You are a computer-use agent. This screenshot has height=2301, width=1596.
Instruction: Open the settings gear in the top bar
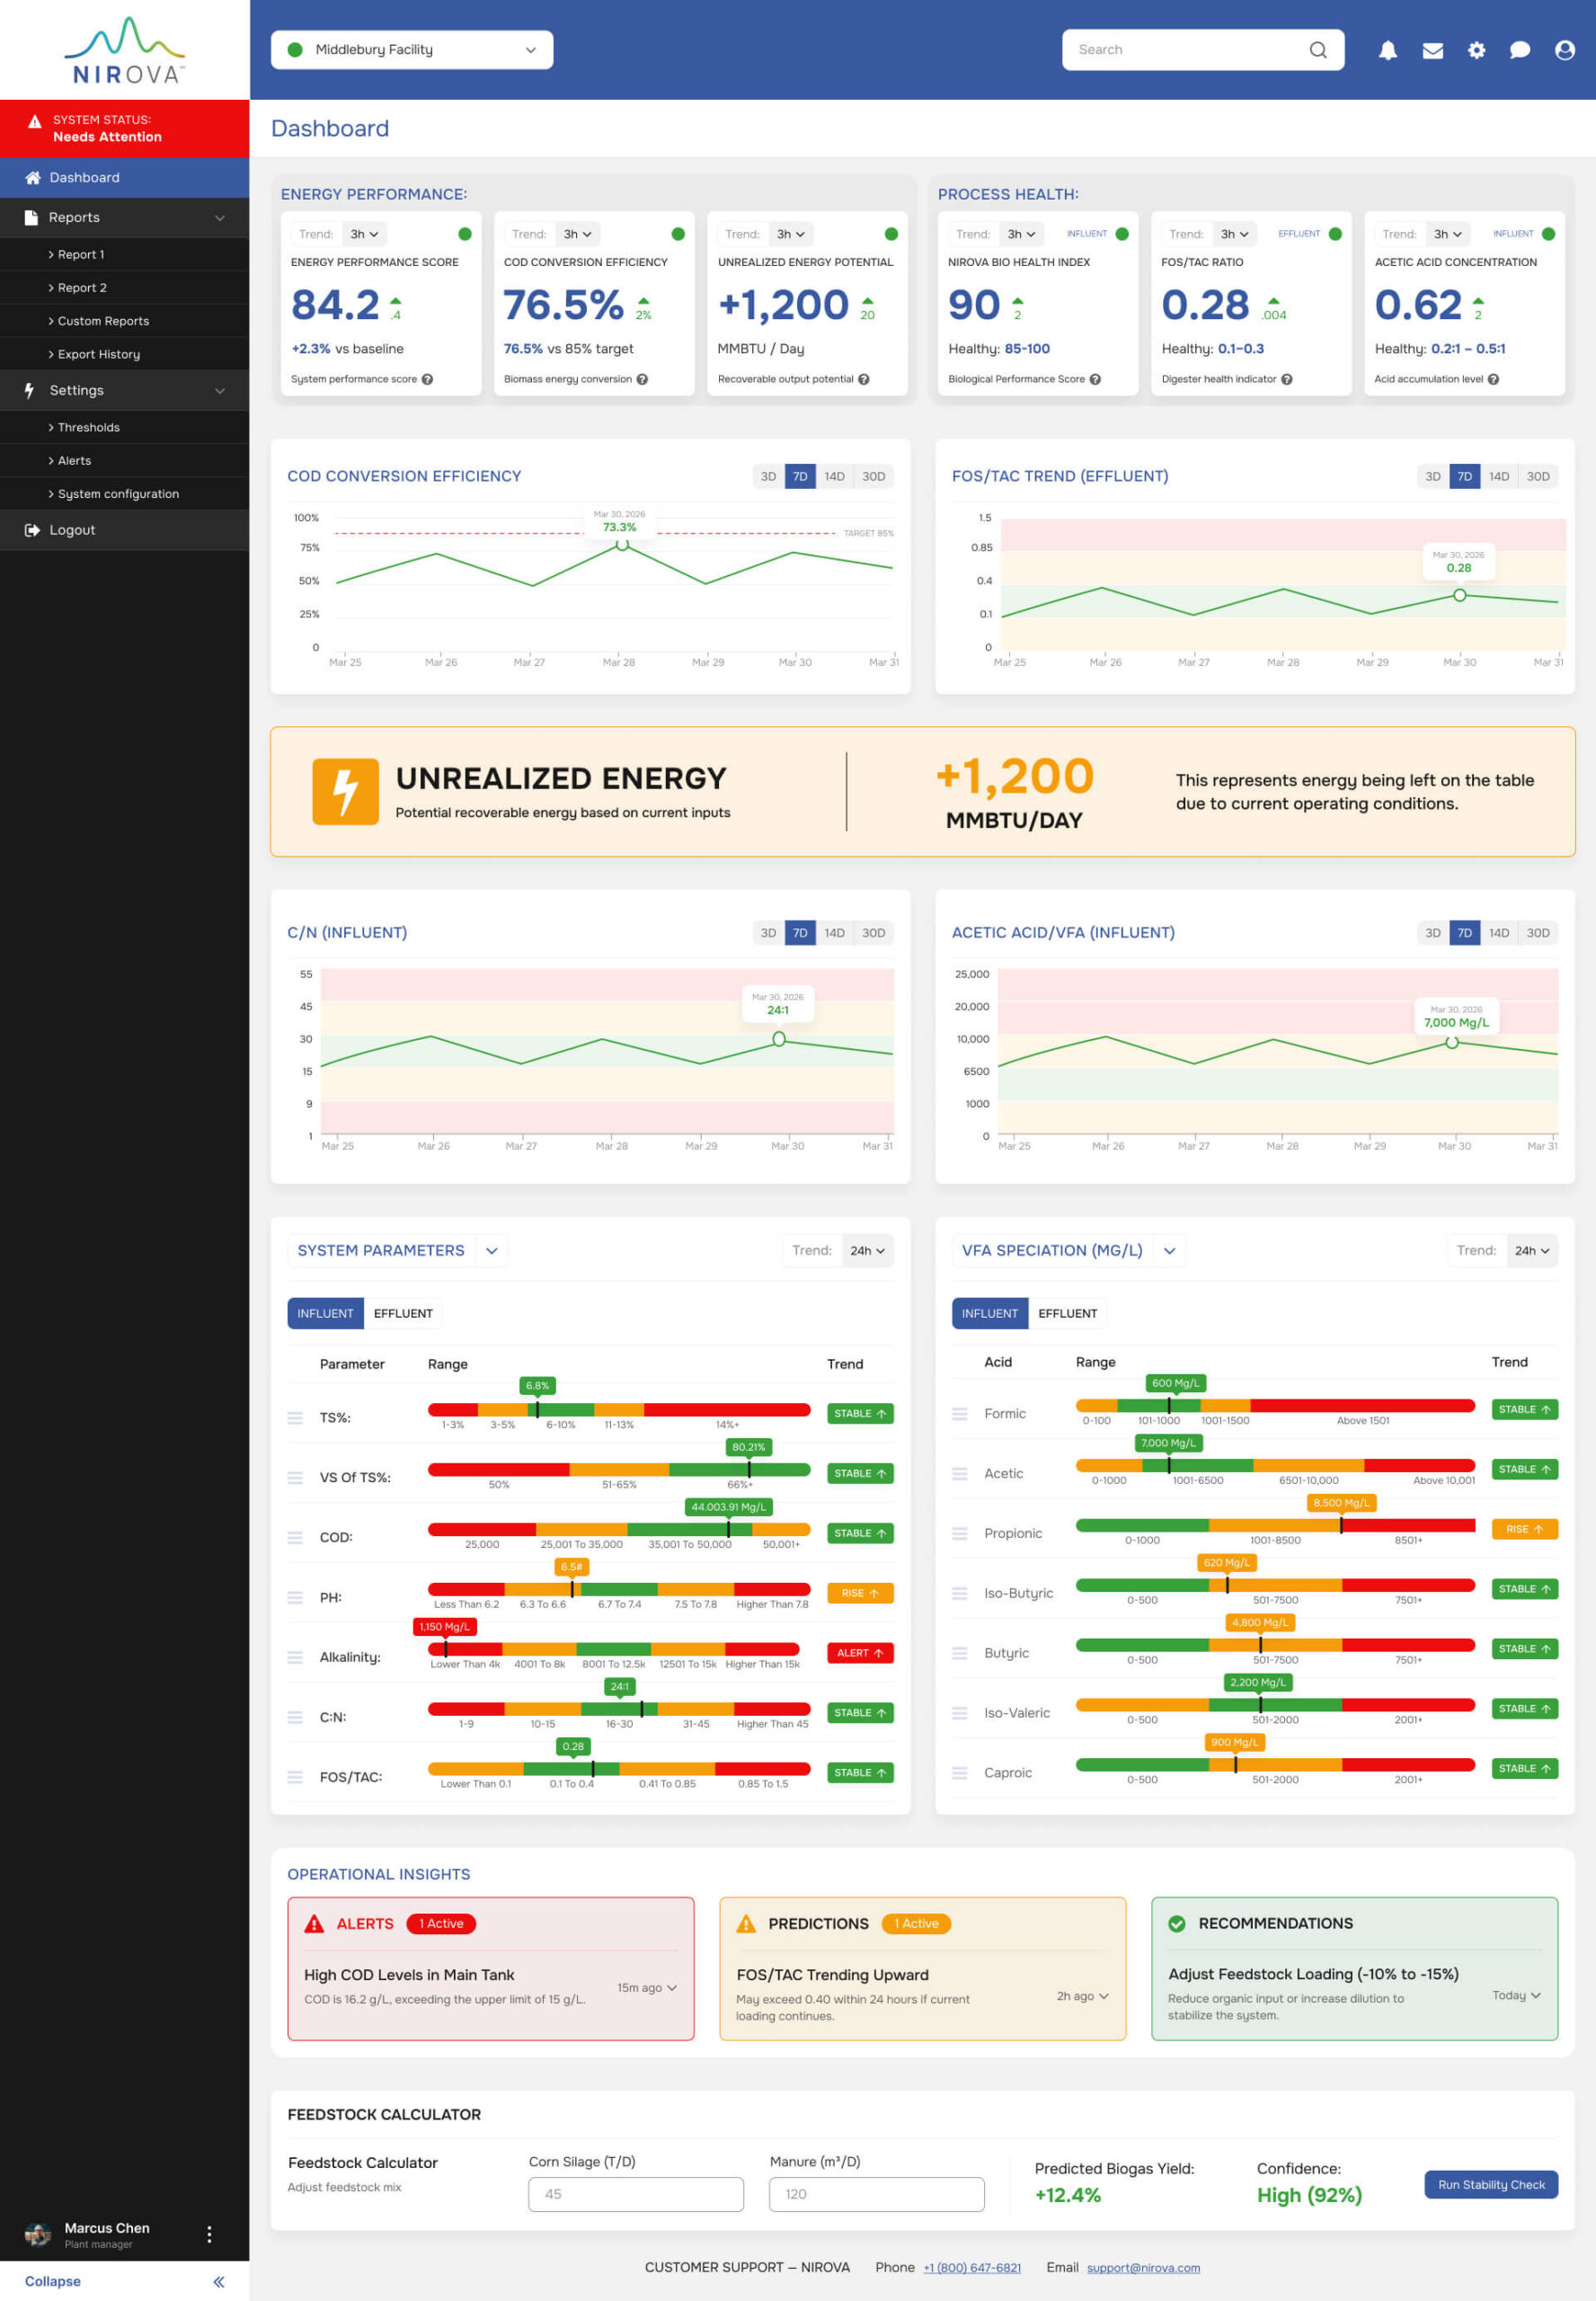pos(1476,49)
